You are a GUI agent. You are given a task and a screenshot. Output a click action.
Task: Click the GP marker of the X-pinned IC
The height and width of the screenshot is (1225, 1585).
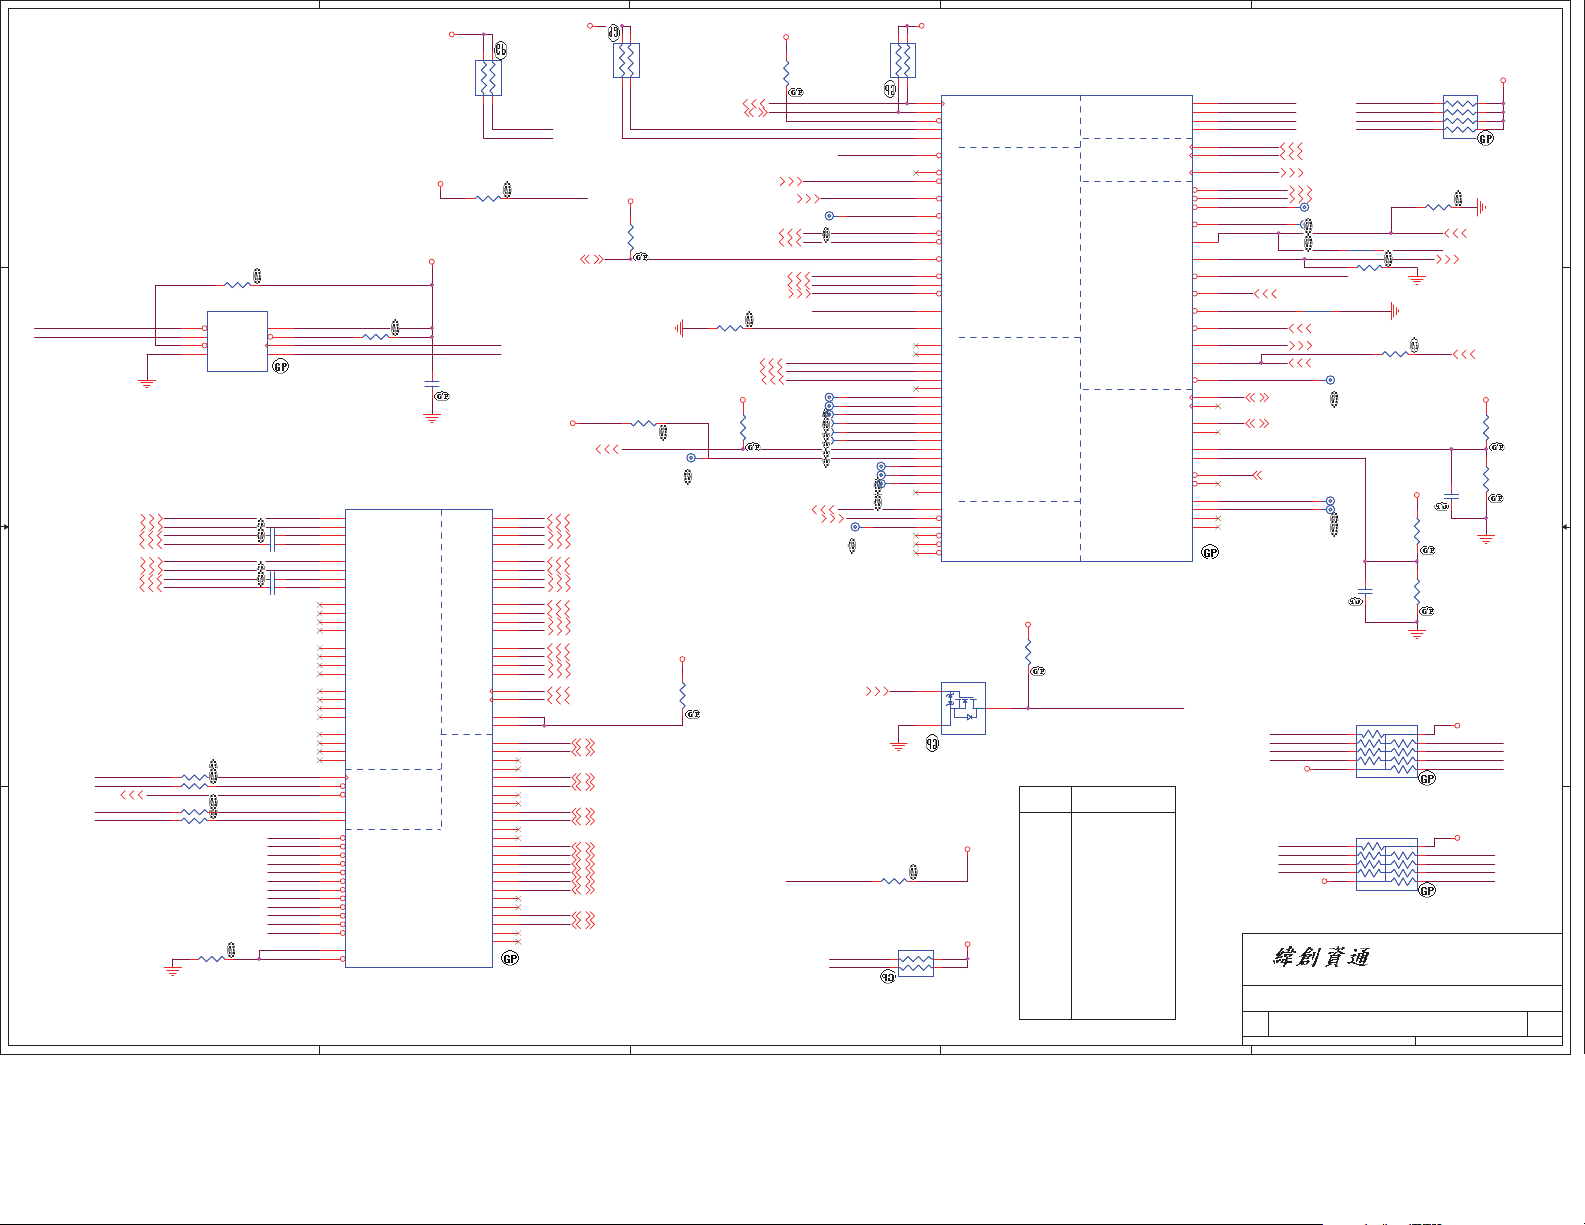[x=510, y=959]
